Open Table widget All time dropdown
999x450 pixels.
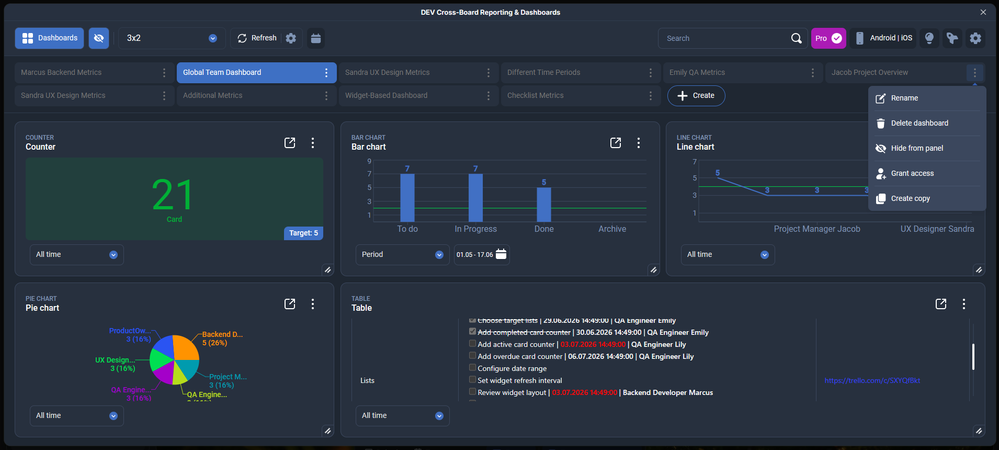click(403, 416)
